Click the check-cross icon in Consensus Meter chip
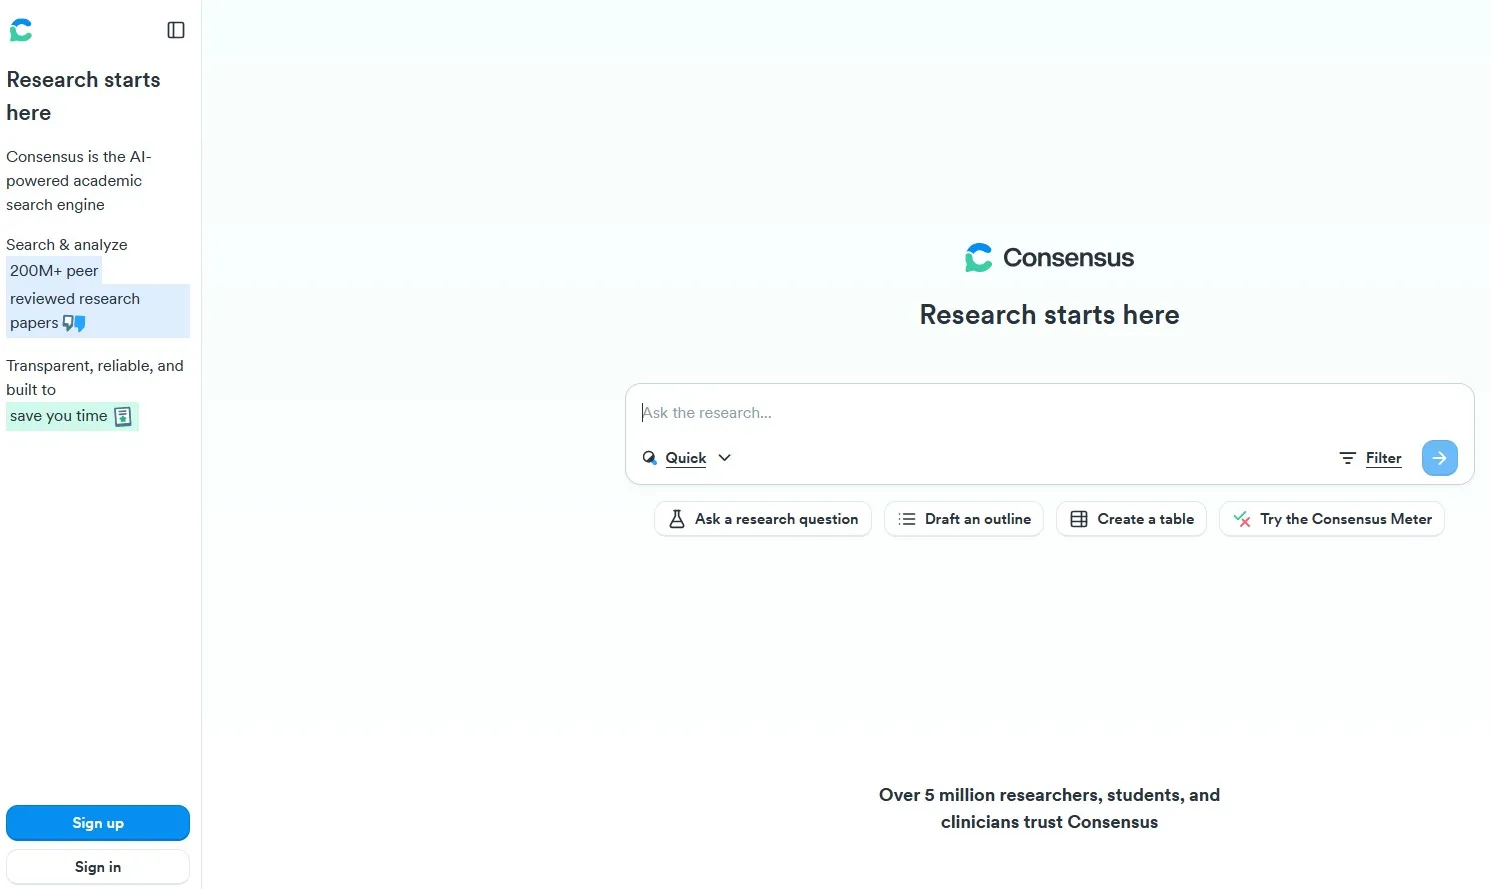The image size is (1490, 889). coord(1242,519)
